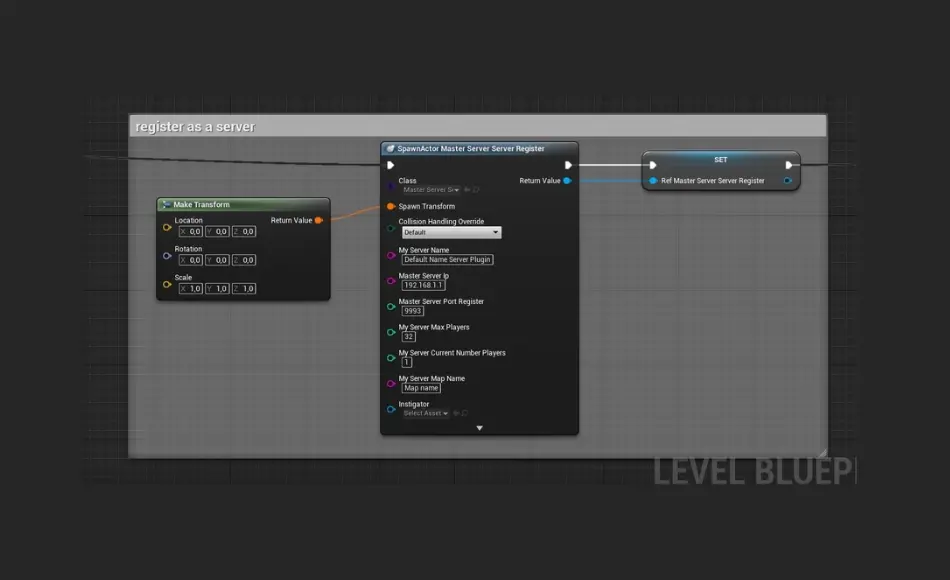950x580 pixels.
Task: Click the Return Value pin on Make Transform
Action: pos(318,220)
